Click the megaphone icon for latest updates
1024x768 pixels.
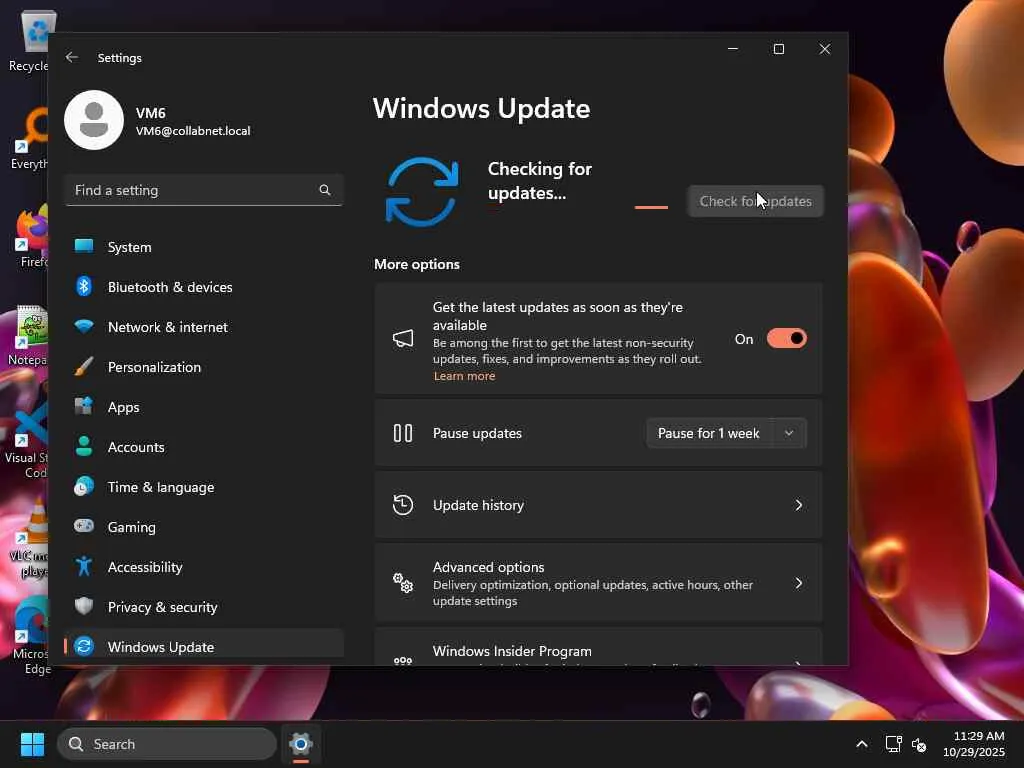click(403, 338)
